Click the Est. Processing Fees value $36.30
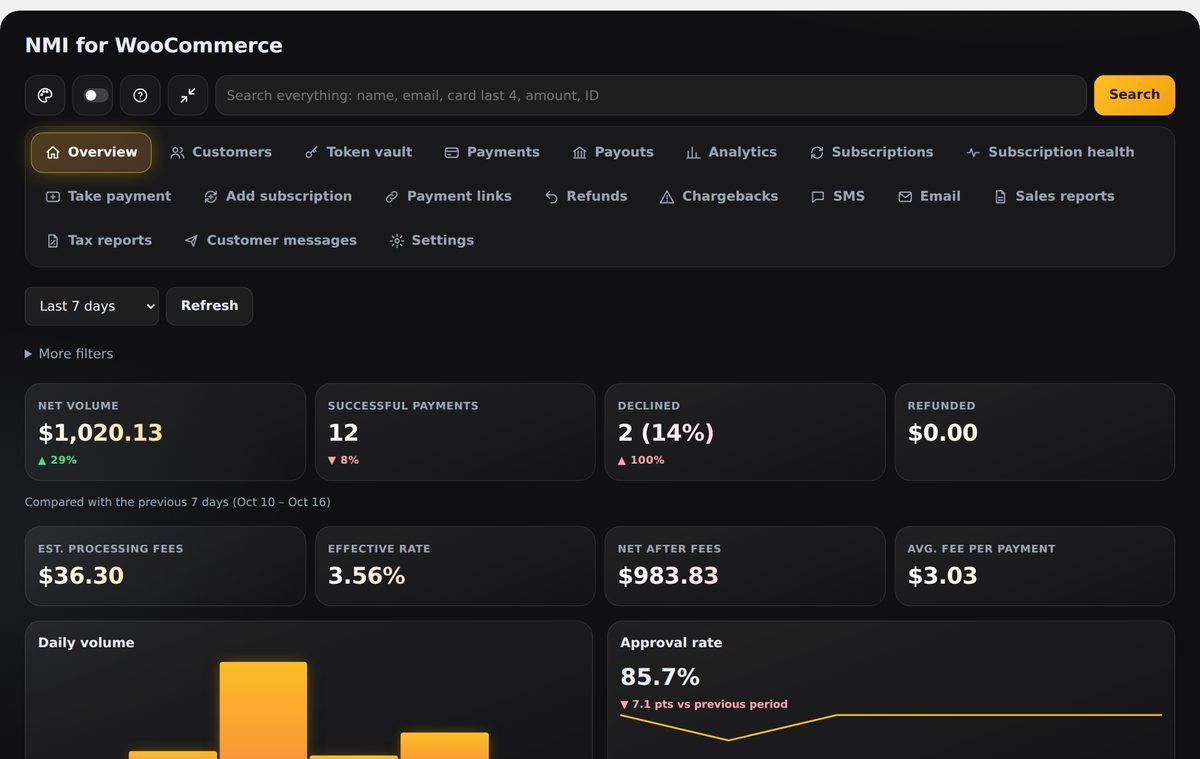Viewport: 1200px width, 759px height. coord(81,576)
